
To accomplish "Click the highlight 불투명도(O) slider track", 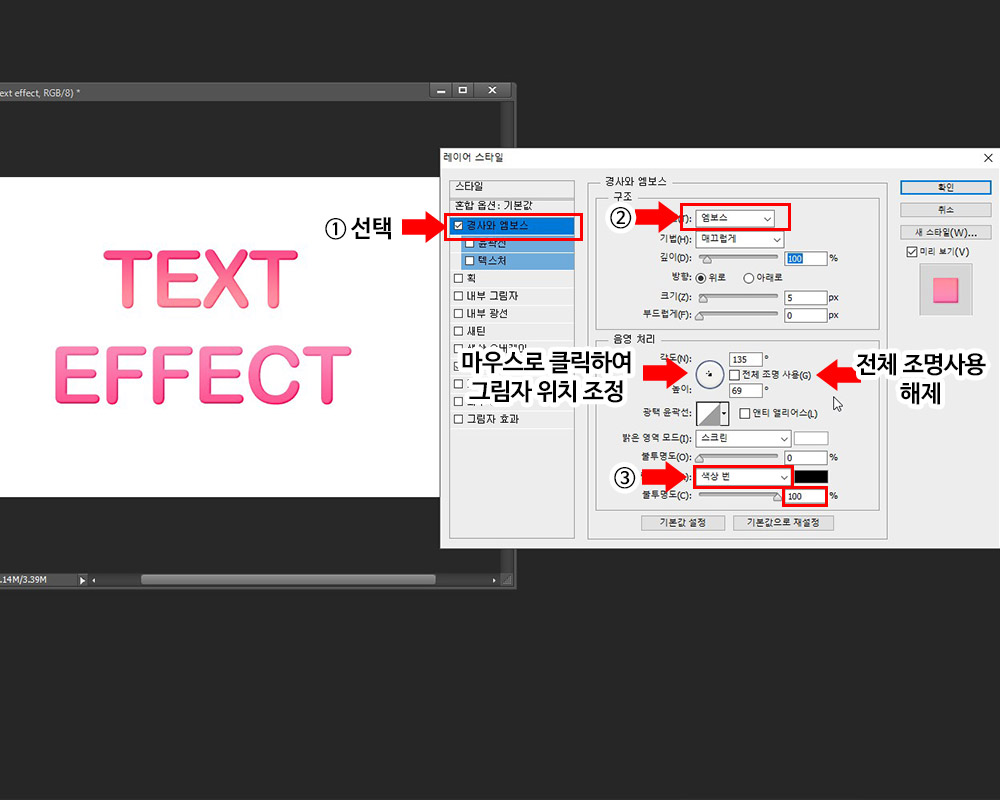I will coord(739,457).
